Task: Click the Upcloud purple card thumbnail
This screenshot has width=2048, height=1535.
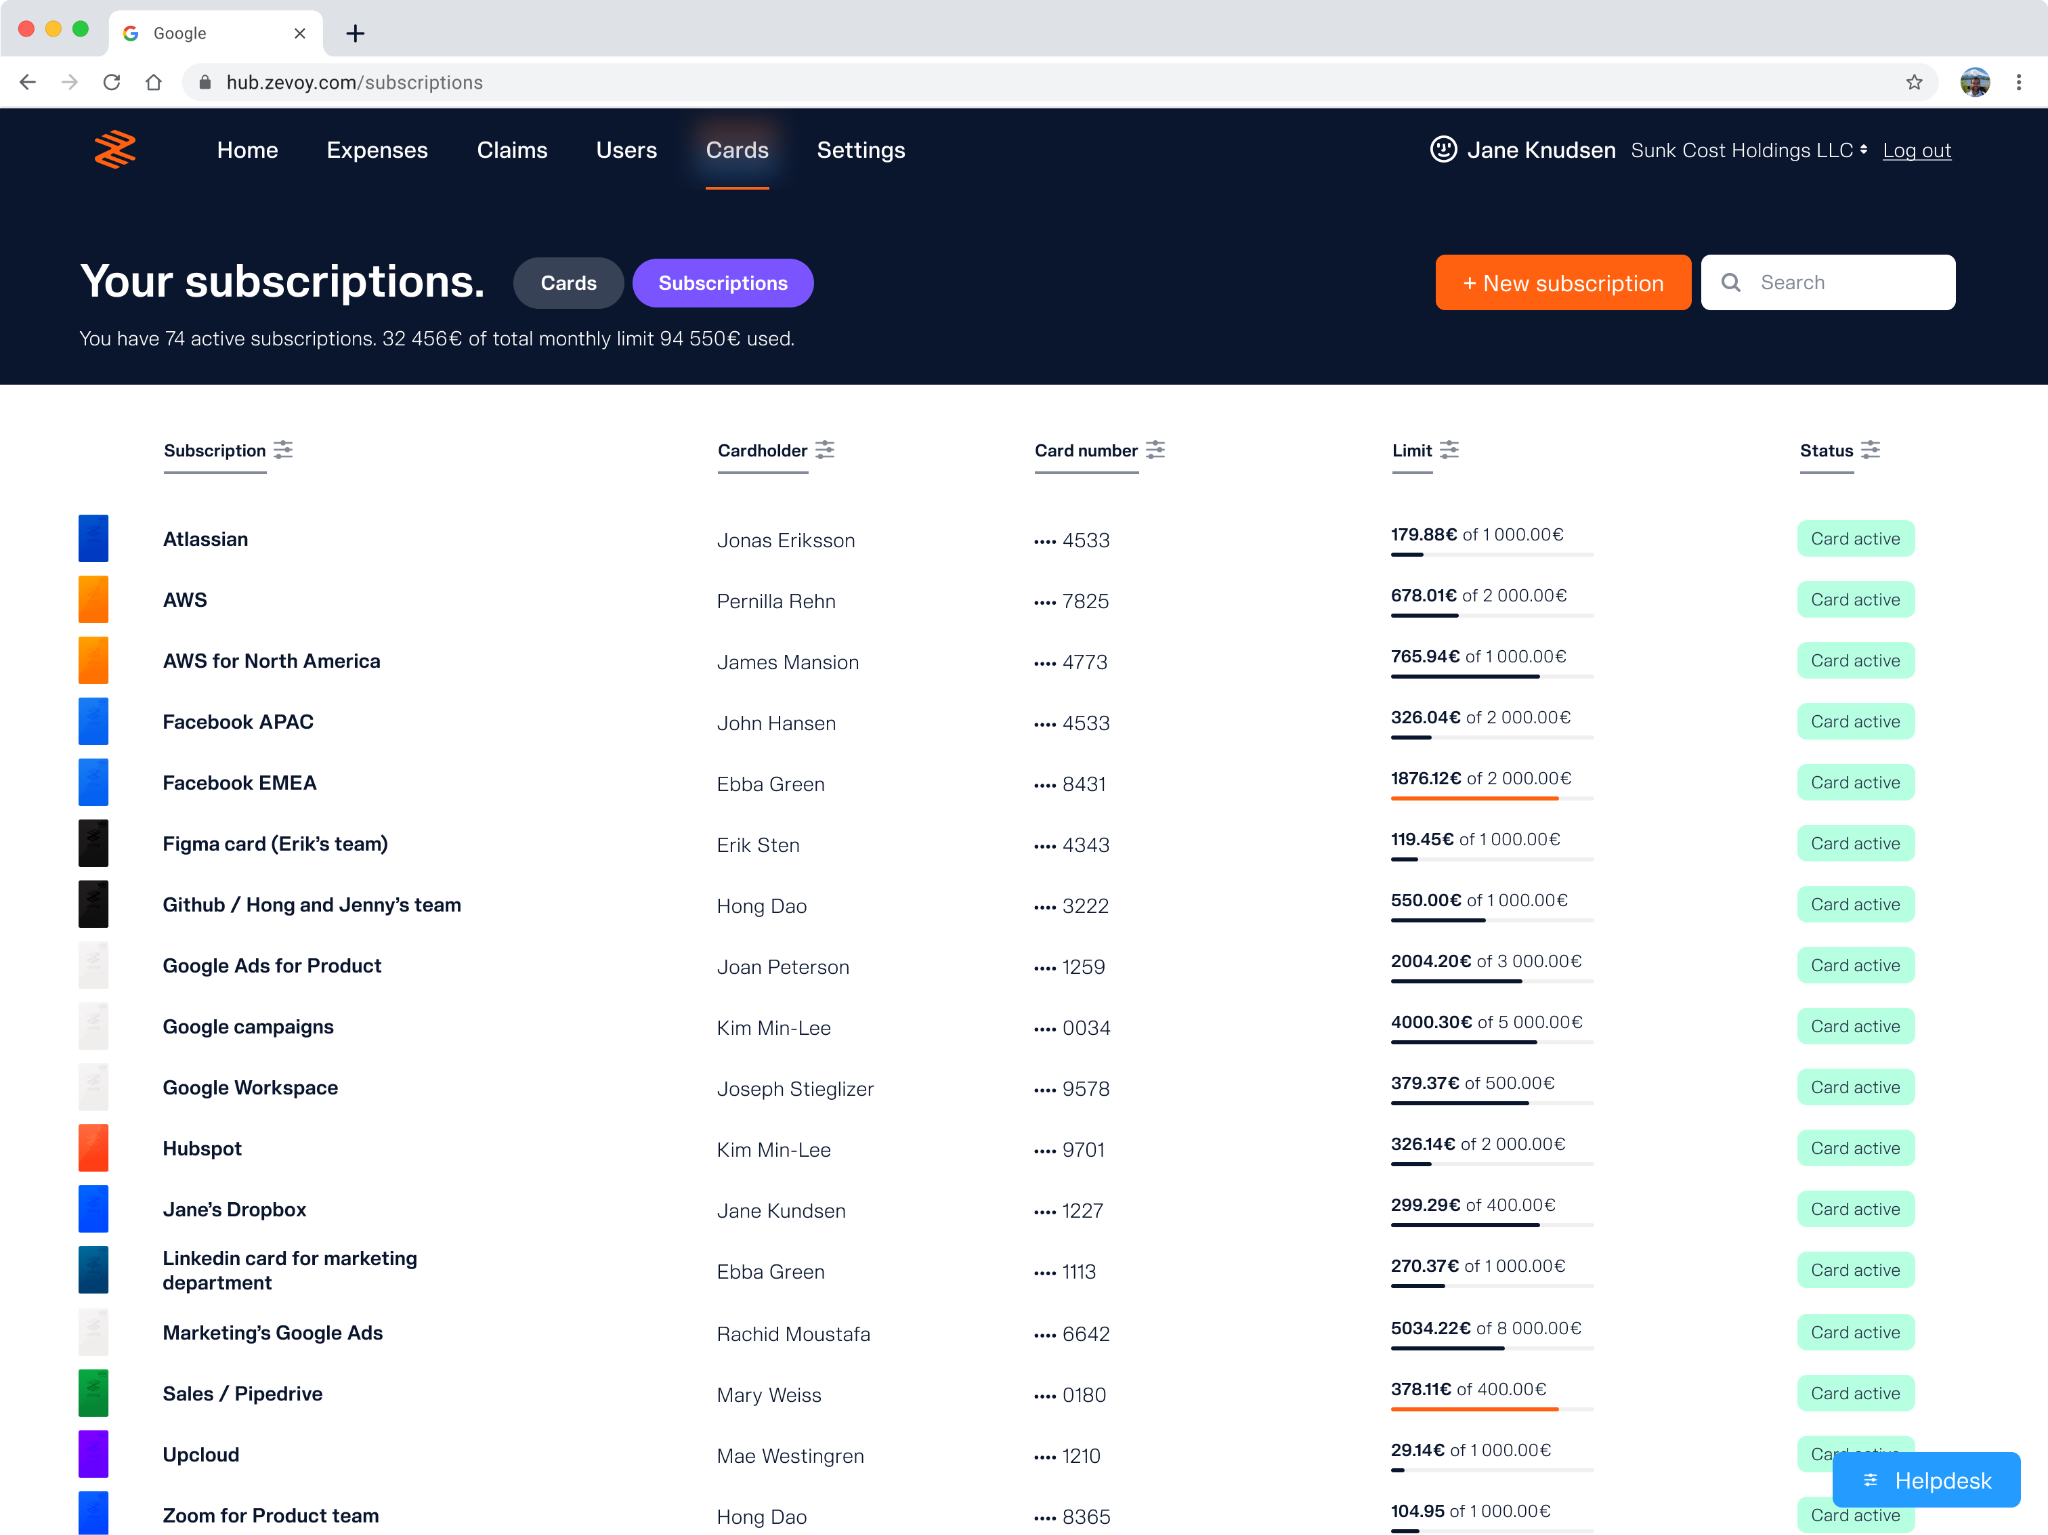Action: pyautogui.click(x=93, y=1455)
